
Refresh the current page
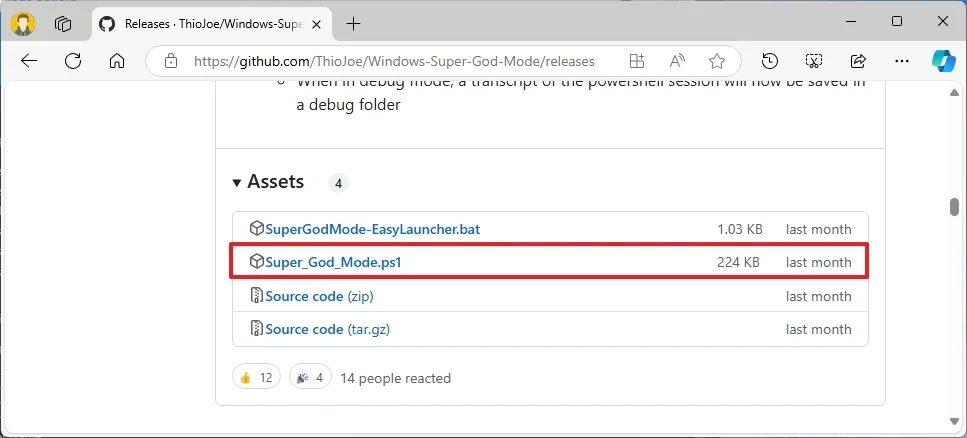(x=73, y=60)
